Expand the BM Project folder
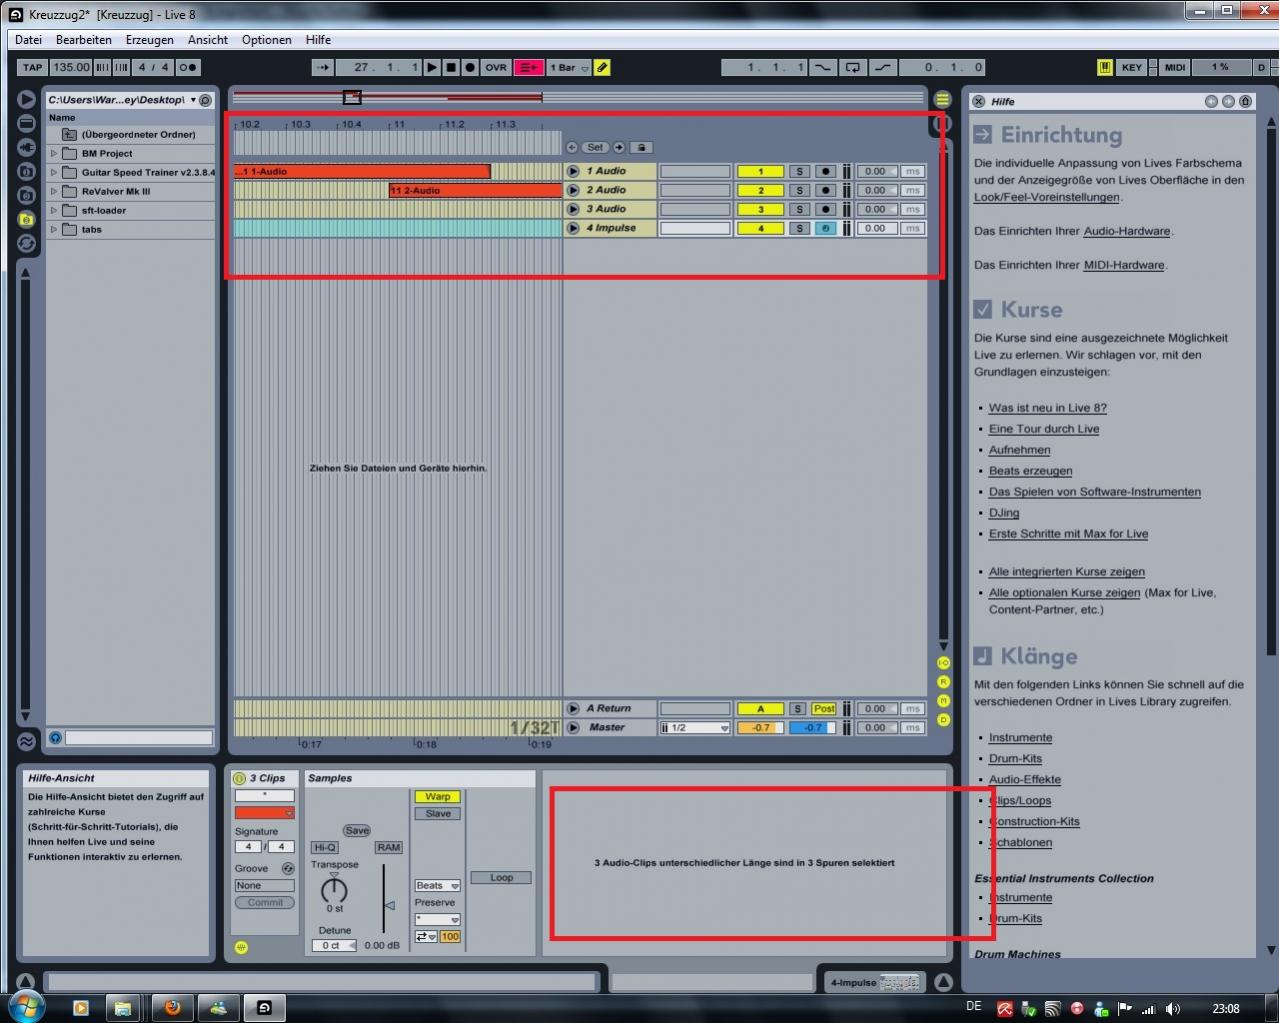This screenshot has width=1279, height=1023. [54, 153]
